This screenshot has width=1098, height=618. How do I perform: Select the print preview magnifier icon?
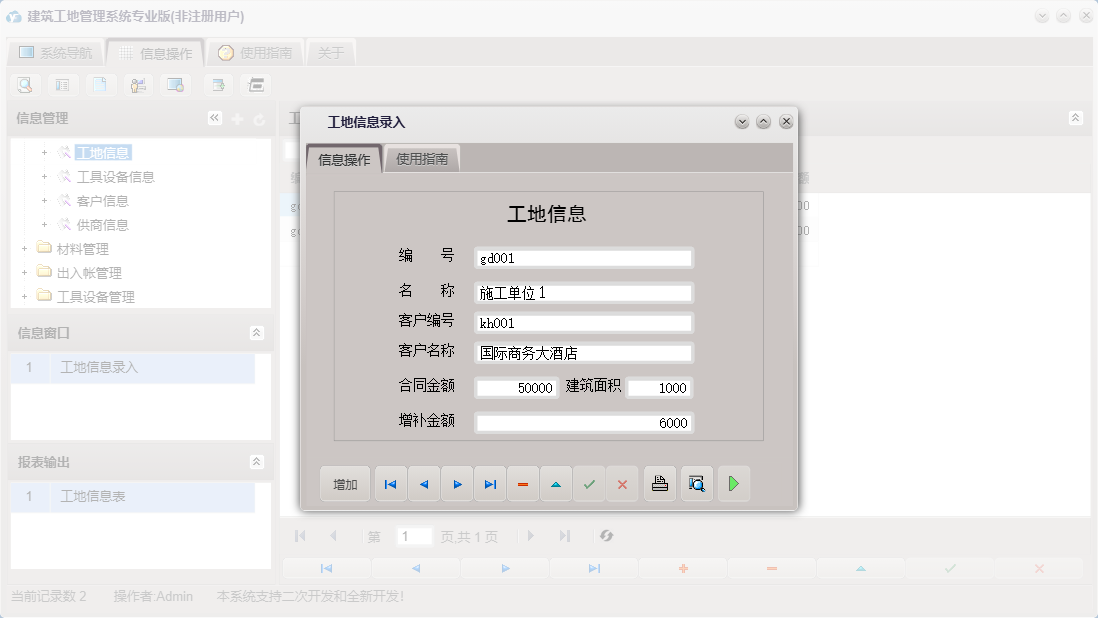(x=696, y=483)
